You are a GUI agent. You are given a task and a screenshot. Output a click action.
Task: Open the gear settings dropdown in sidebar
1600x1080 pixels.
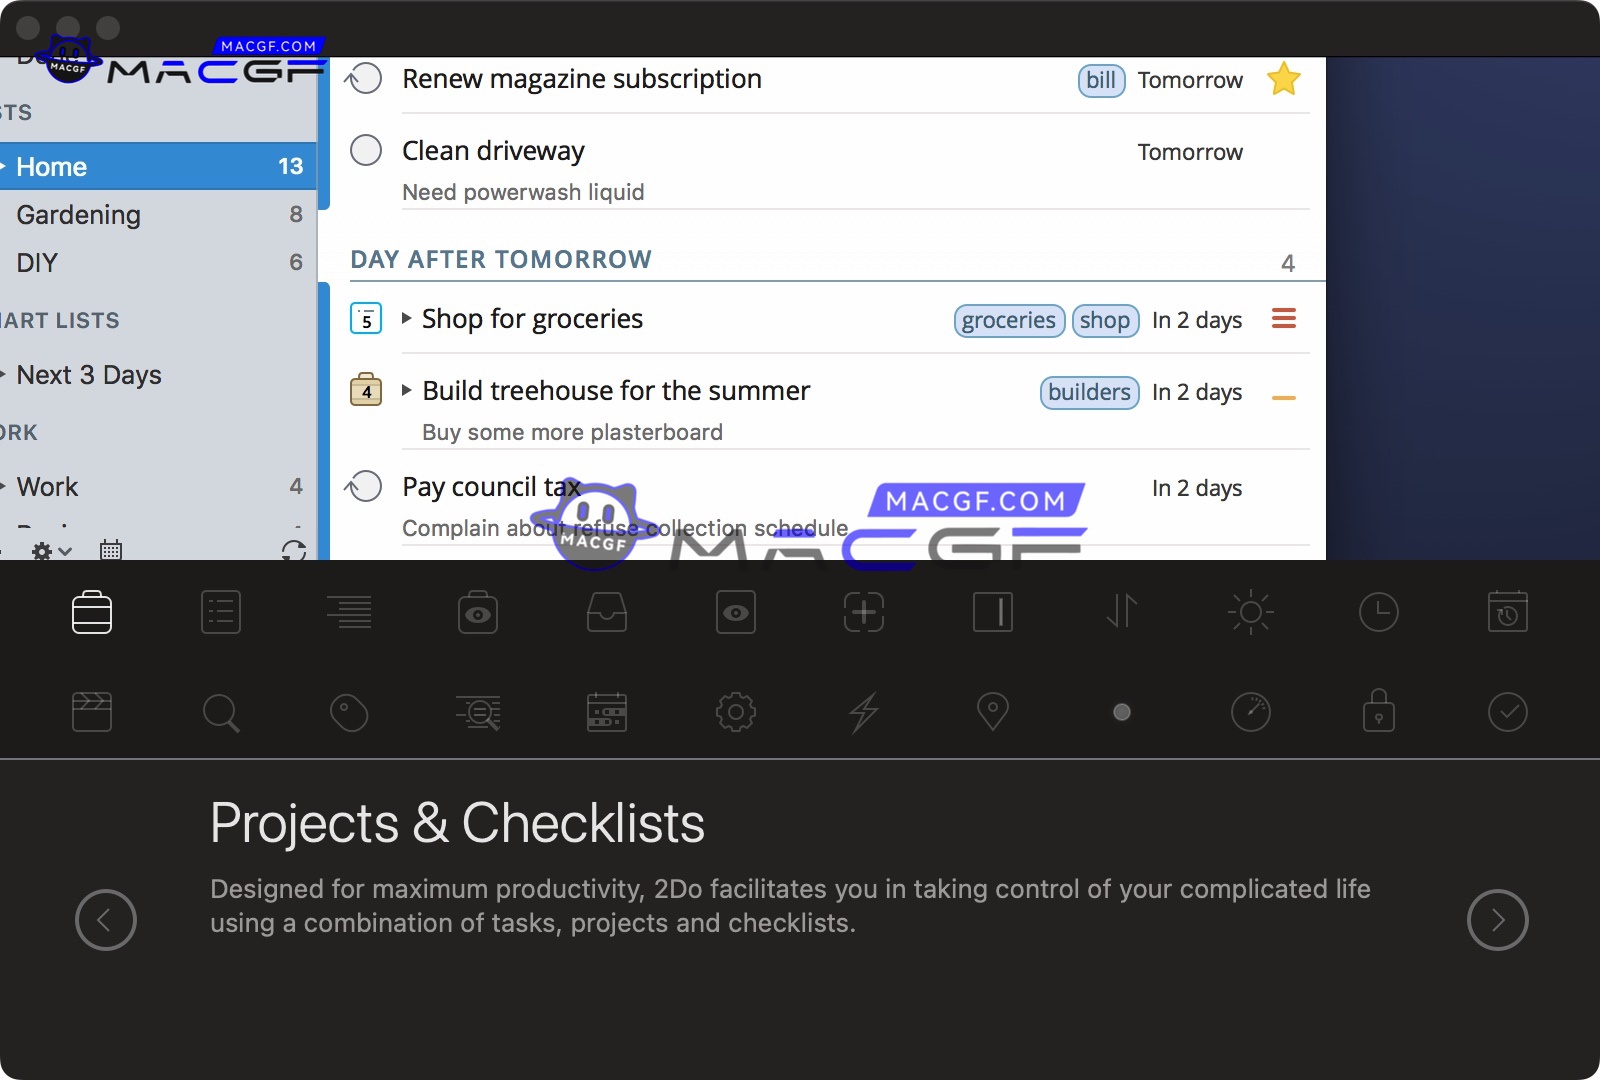(x=51, y=550)
